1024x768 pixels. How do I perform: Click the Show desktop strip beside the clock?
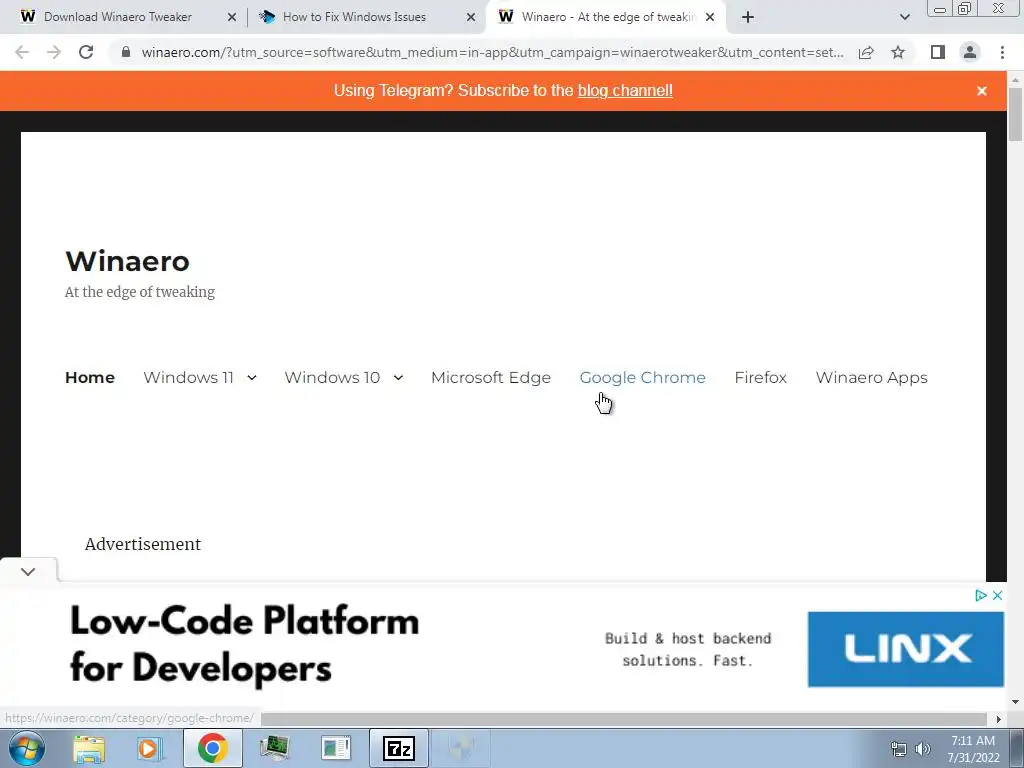click(1017, 748)
